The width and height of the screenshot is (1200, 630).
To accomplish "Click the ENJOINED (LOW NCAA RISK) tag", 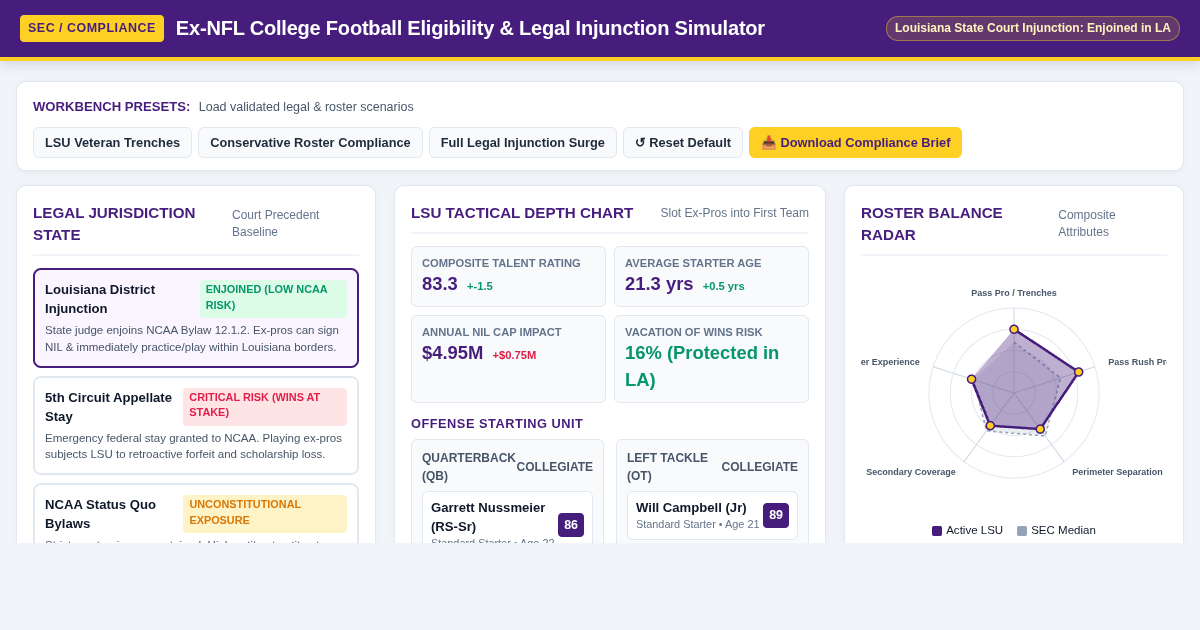I will tap(273, 298).
